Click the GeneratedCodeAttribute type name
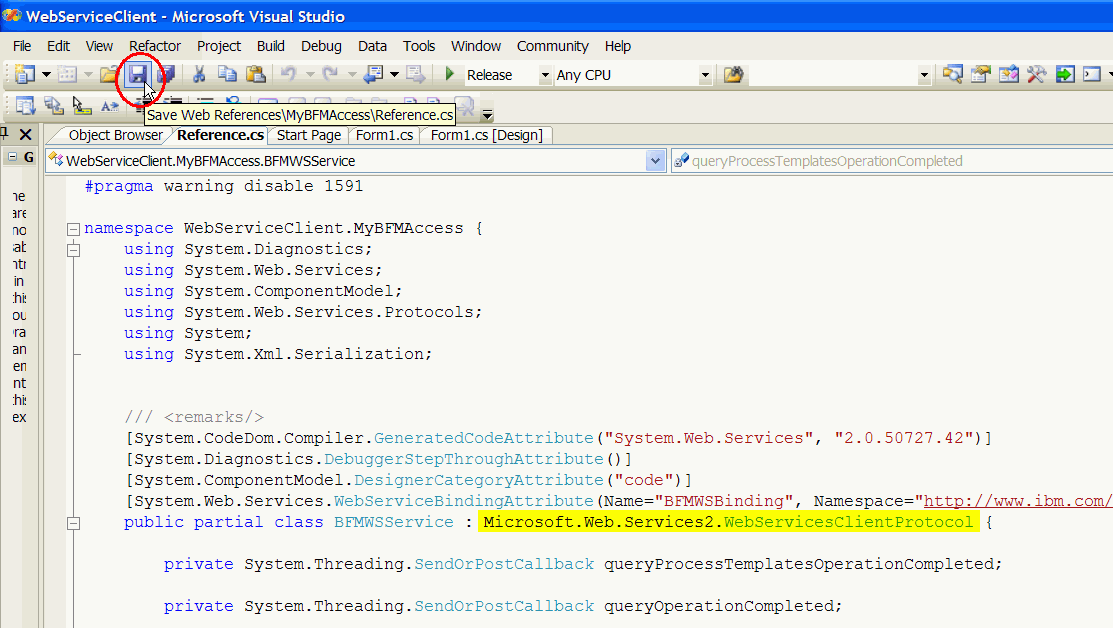Image resolution: width=1113 pixels, height=628 pixels. pyautogui.click(x=483, y=438)
